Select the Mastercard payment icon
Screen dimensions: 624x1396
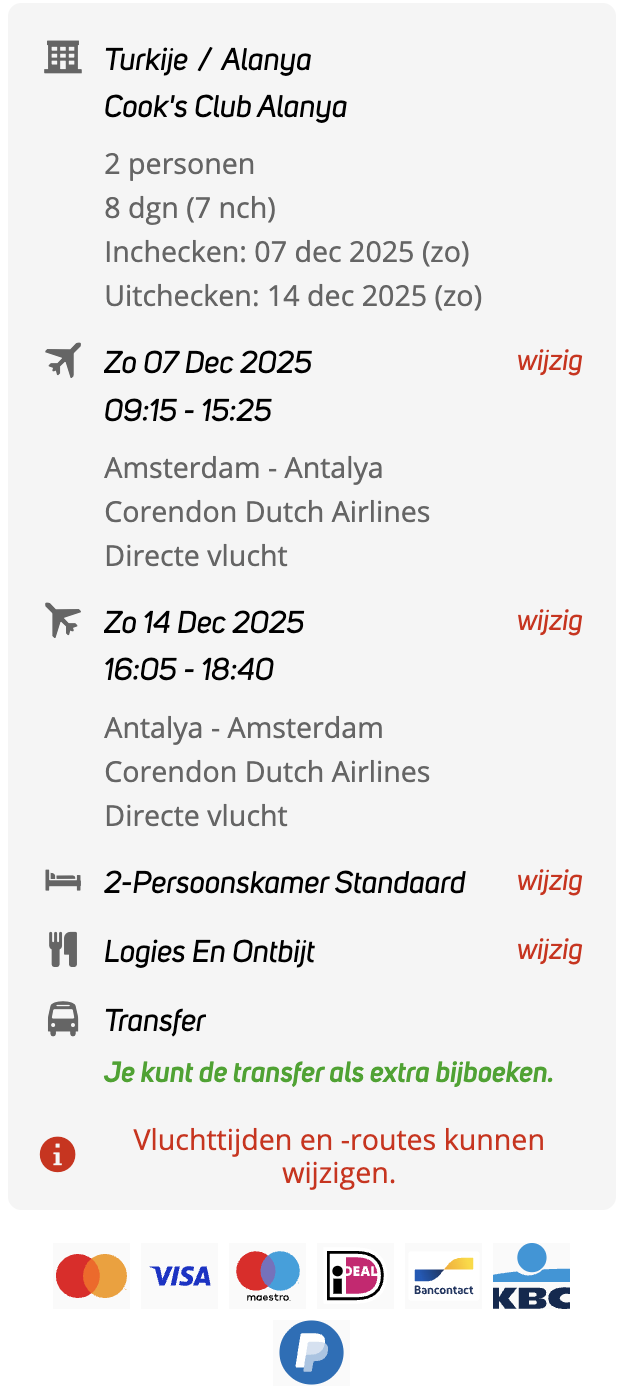tap(91, 1275)
